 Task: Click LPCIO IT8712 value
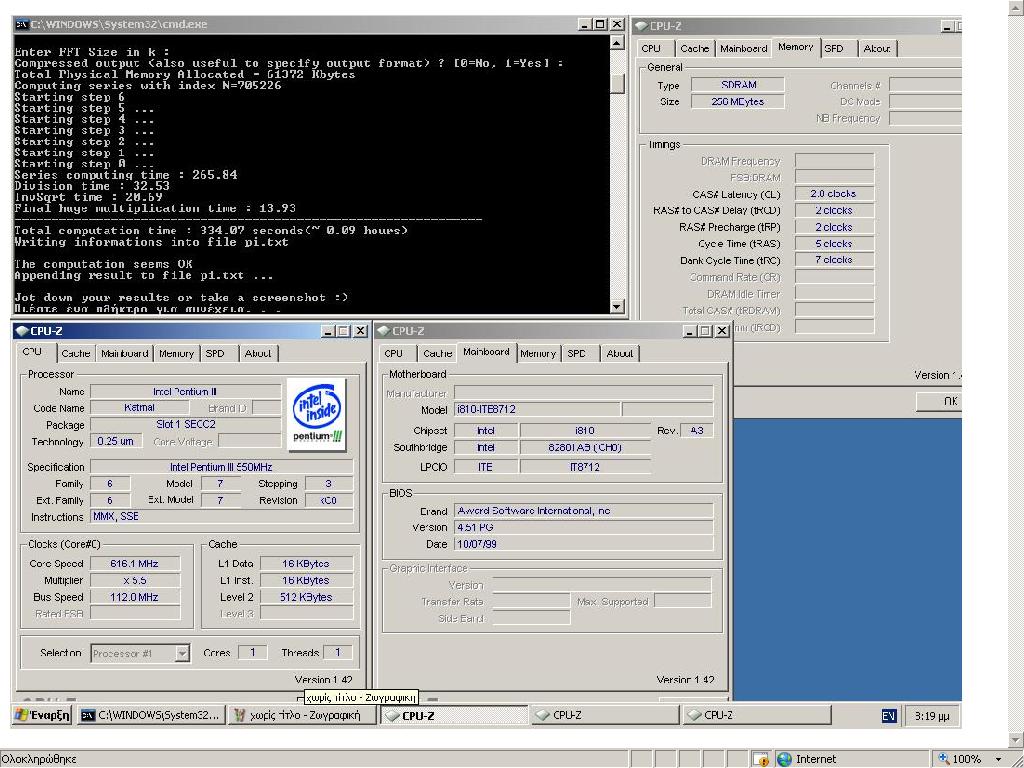click(x=585, y=467)
